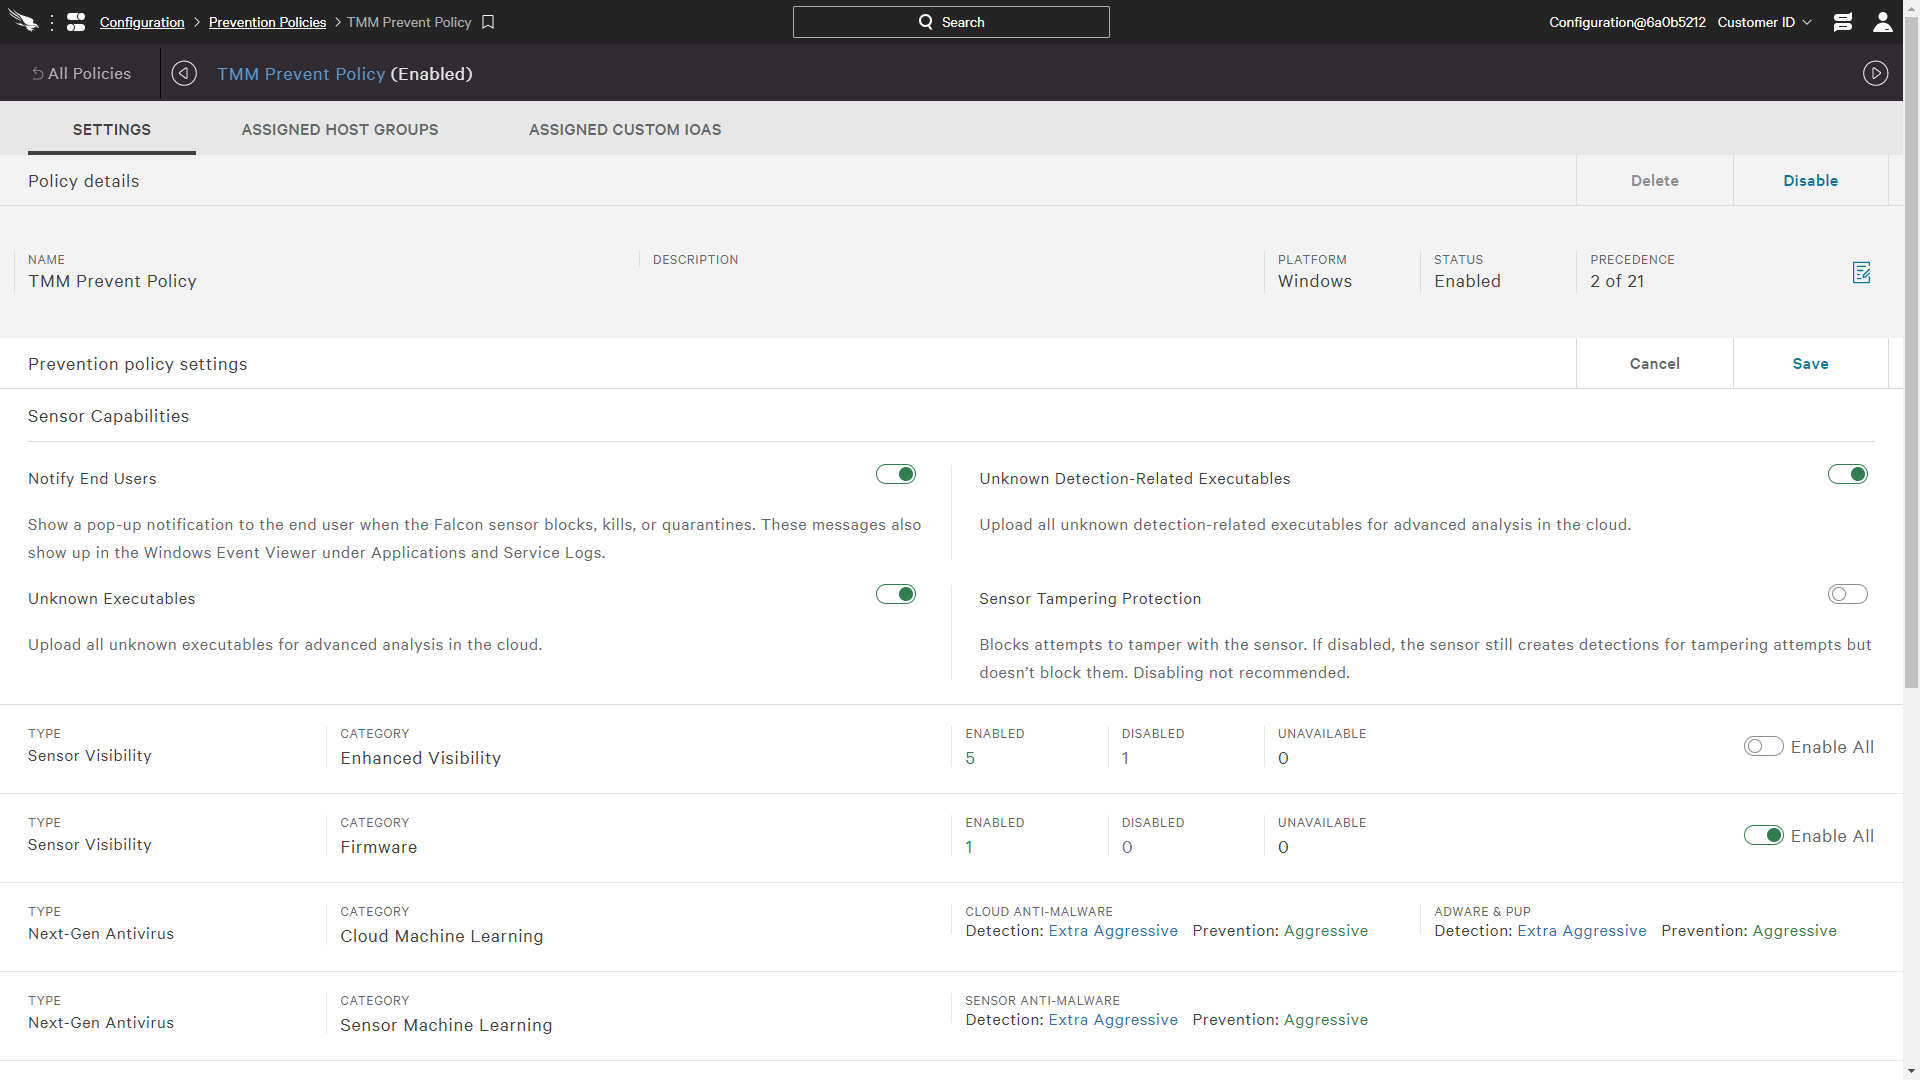This screenshot has height=1080, width=1920.
Task: Go to the next policy arrow
Action: 1876,73
